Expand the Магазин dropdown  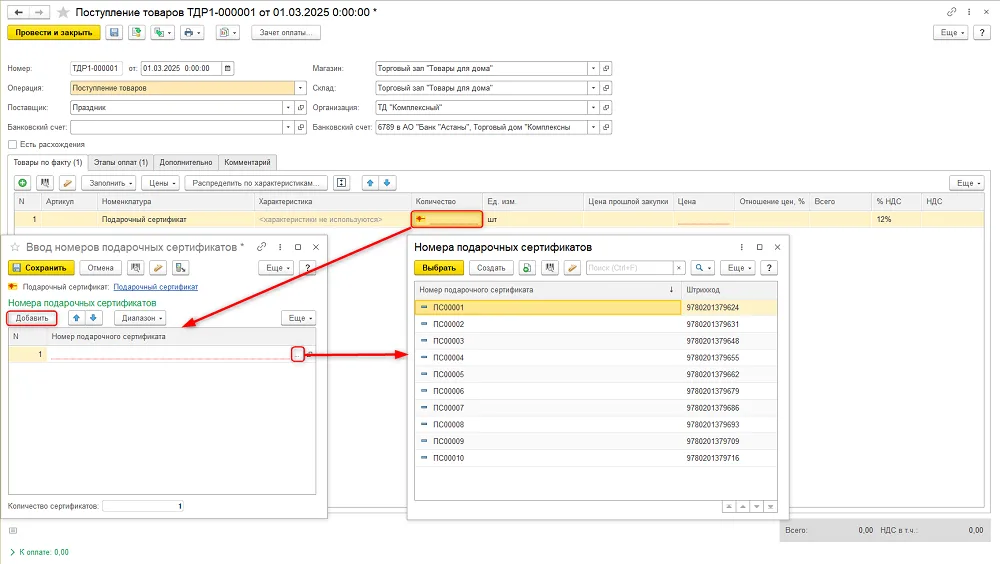[x=593, y=68]
